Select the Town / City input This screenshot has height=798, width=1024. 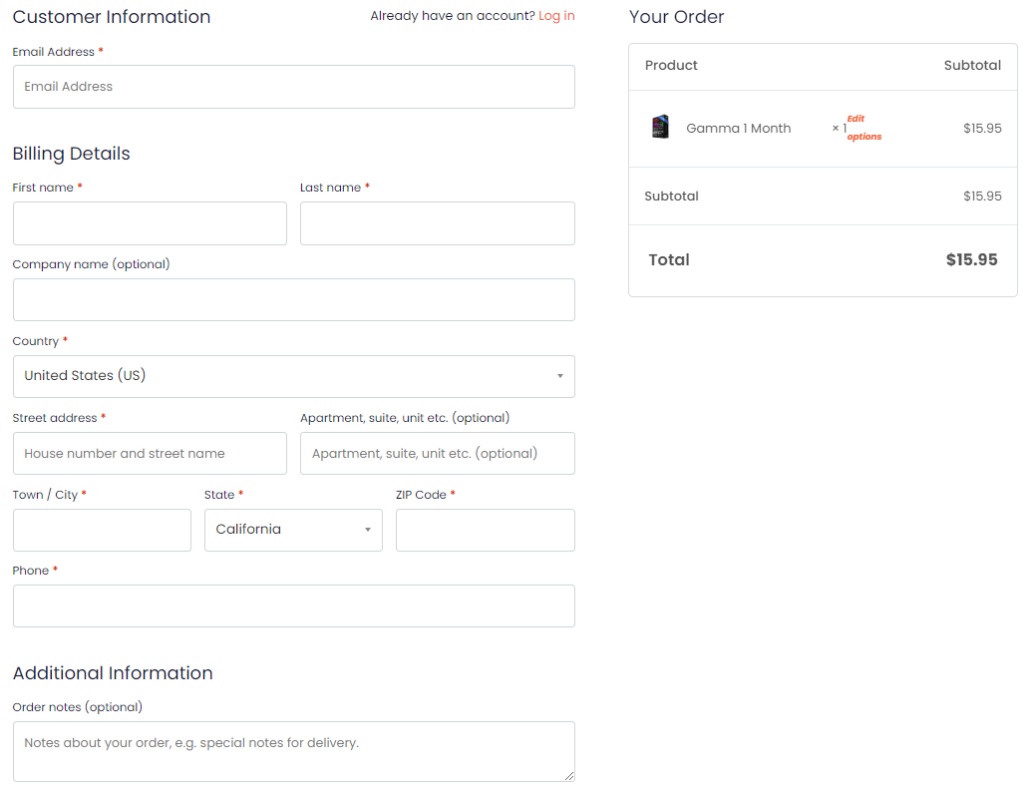click(101, 530)
